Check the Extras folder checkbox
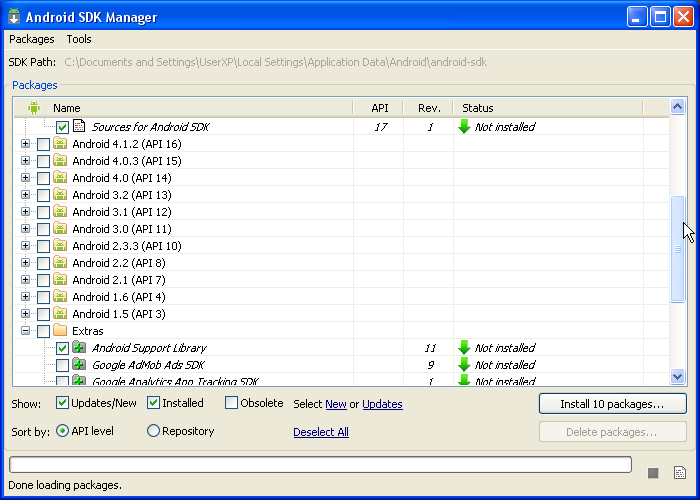 click(x=43, y=331)
